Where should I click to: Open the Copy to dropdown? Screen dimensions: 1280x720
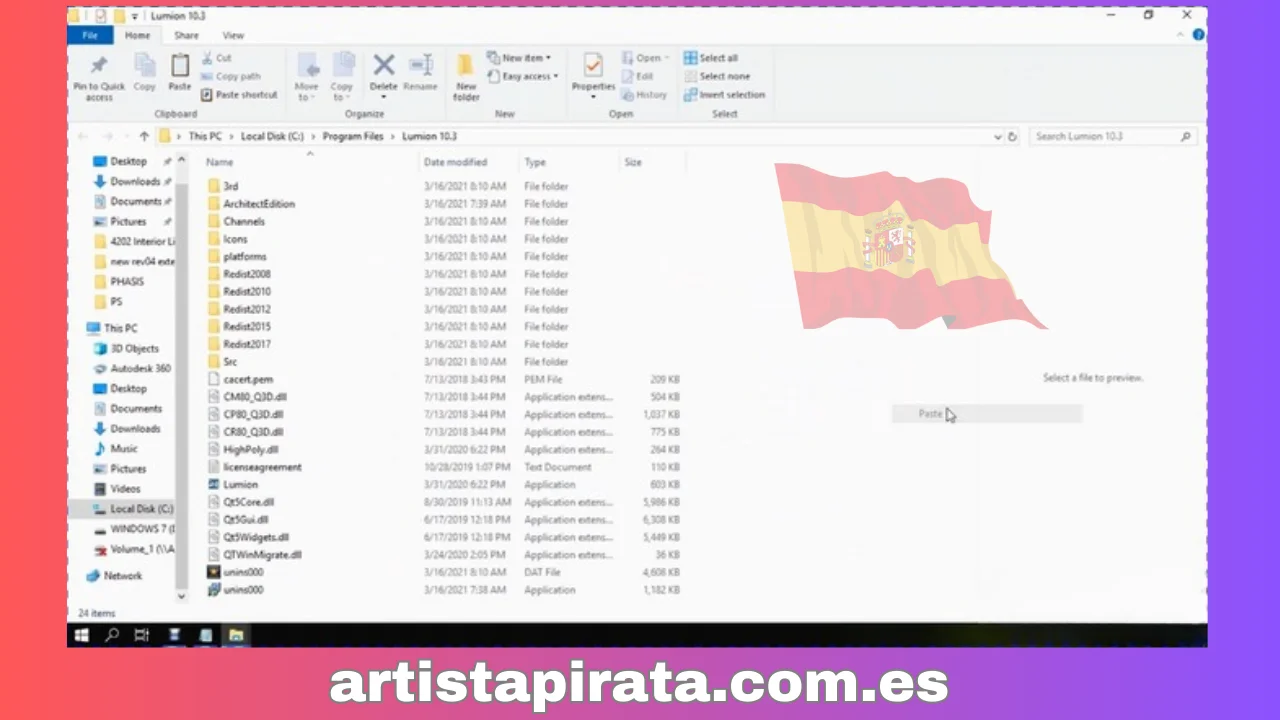point(342,77)
